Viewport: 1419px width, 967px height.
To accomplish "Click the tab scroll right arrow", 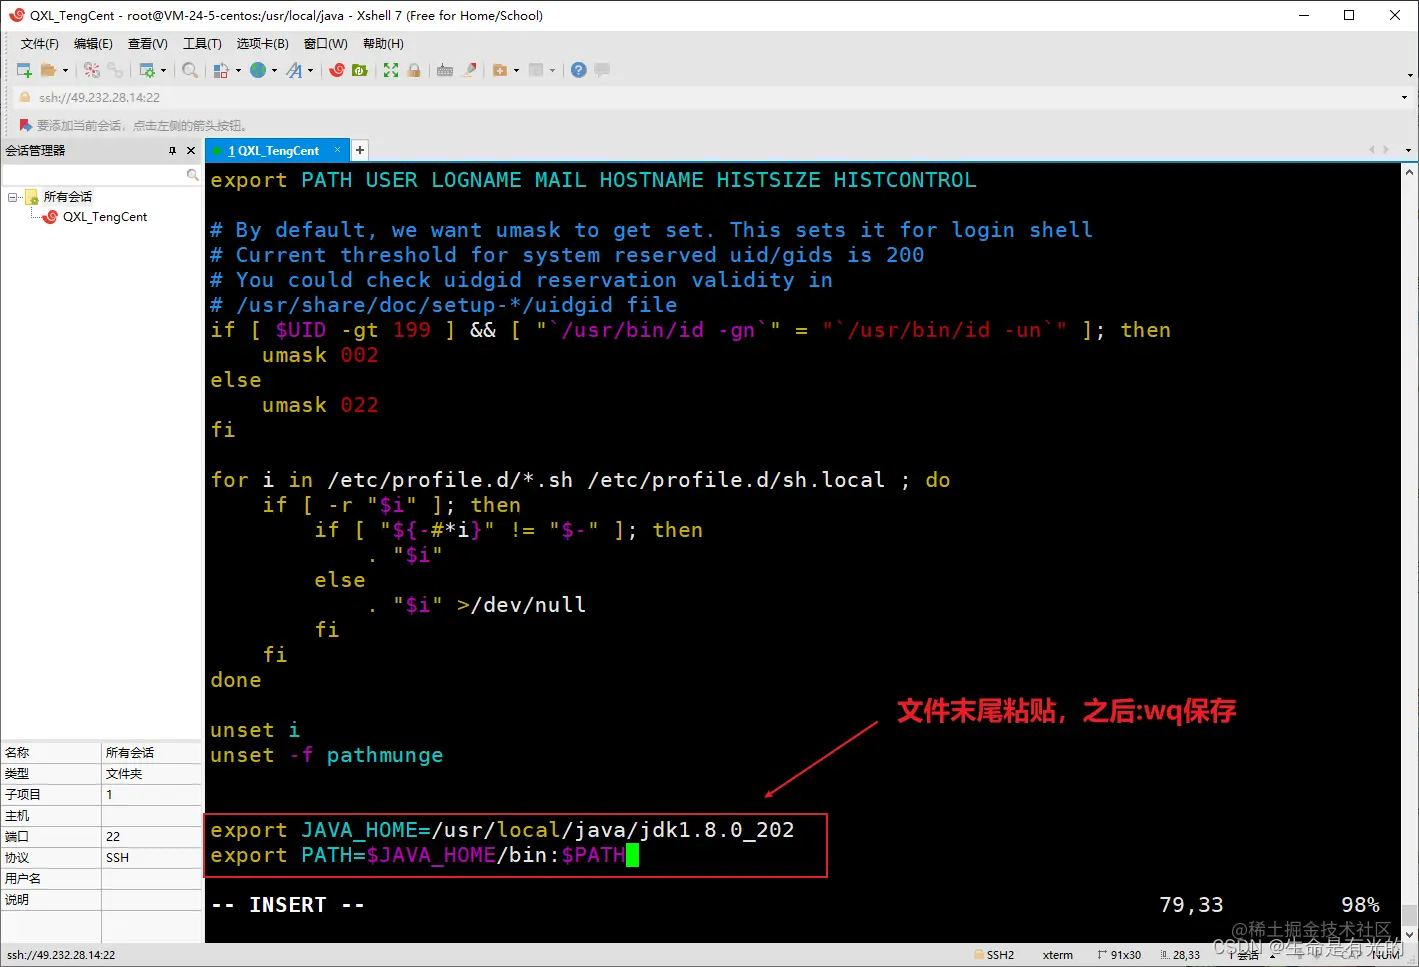I will click(x=1386, y=150).
